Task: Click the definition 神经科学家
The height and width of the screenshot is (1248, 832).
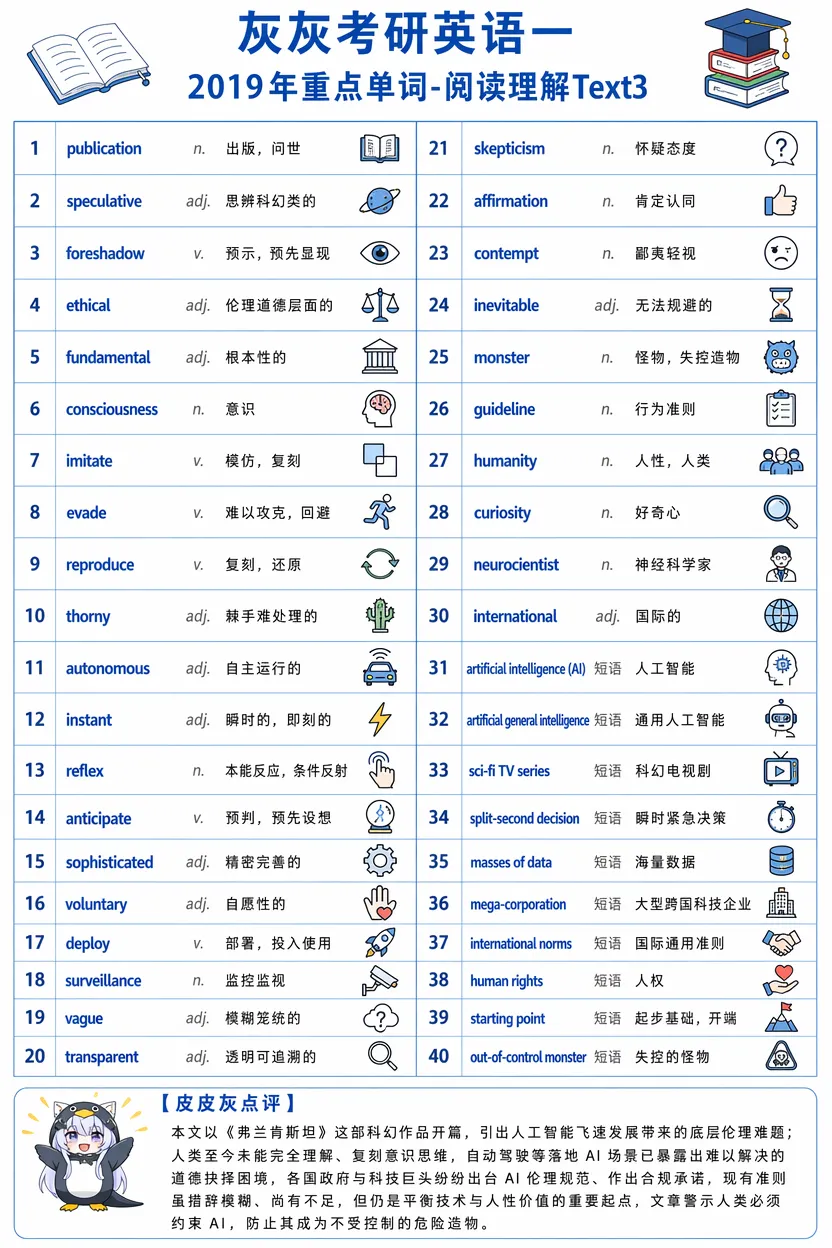Action: (673, 565)
